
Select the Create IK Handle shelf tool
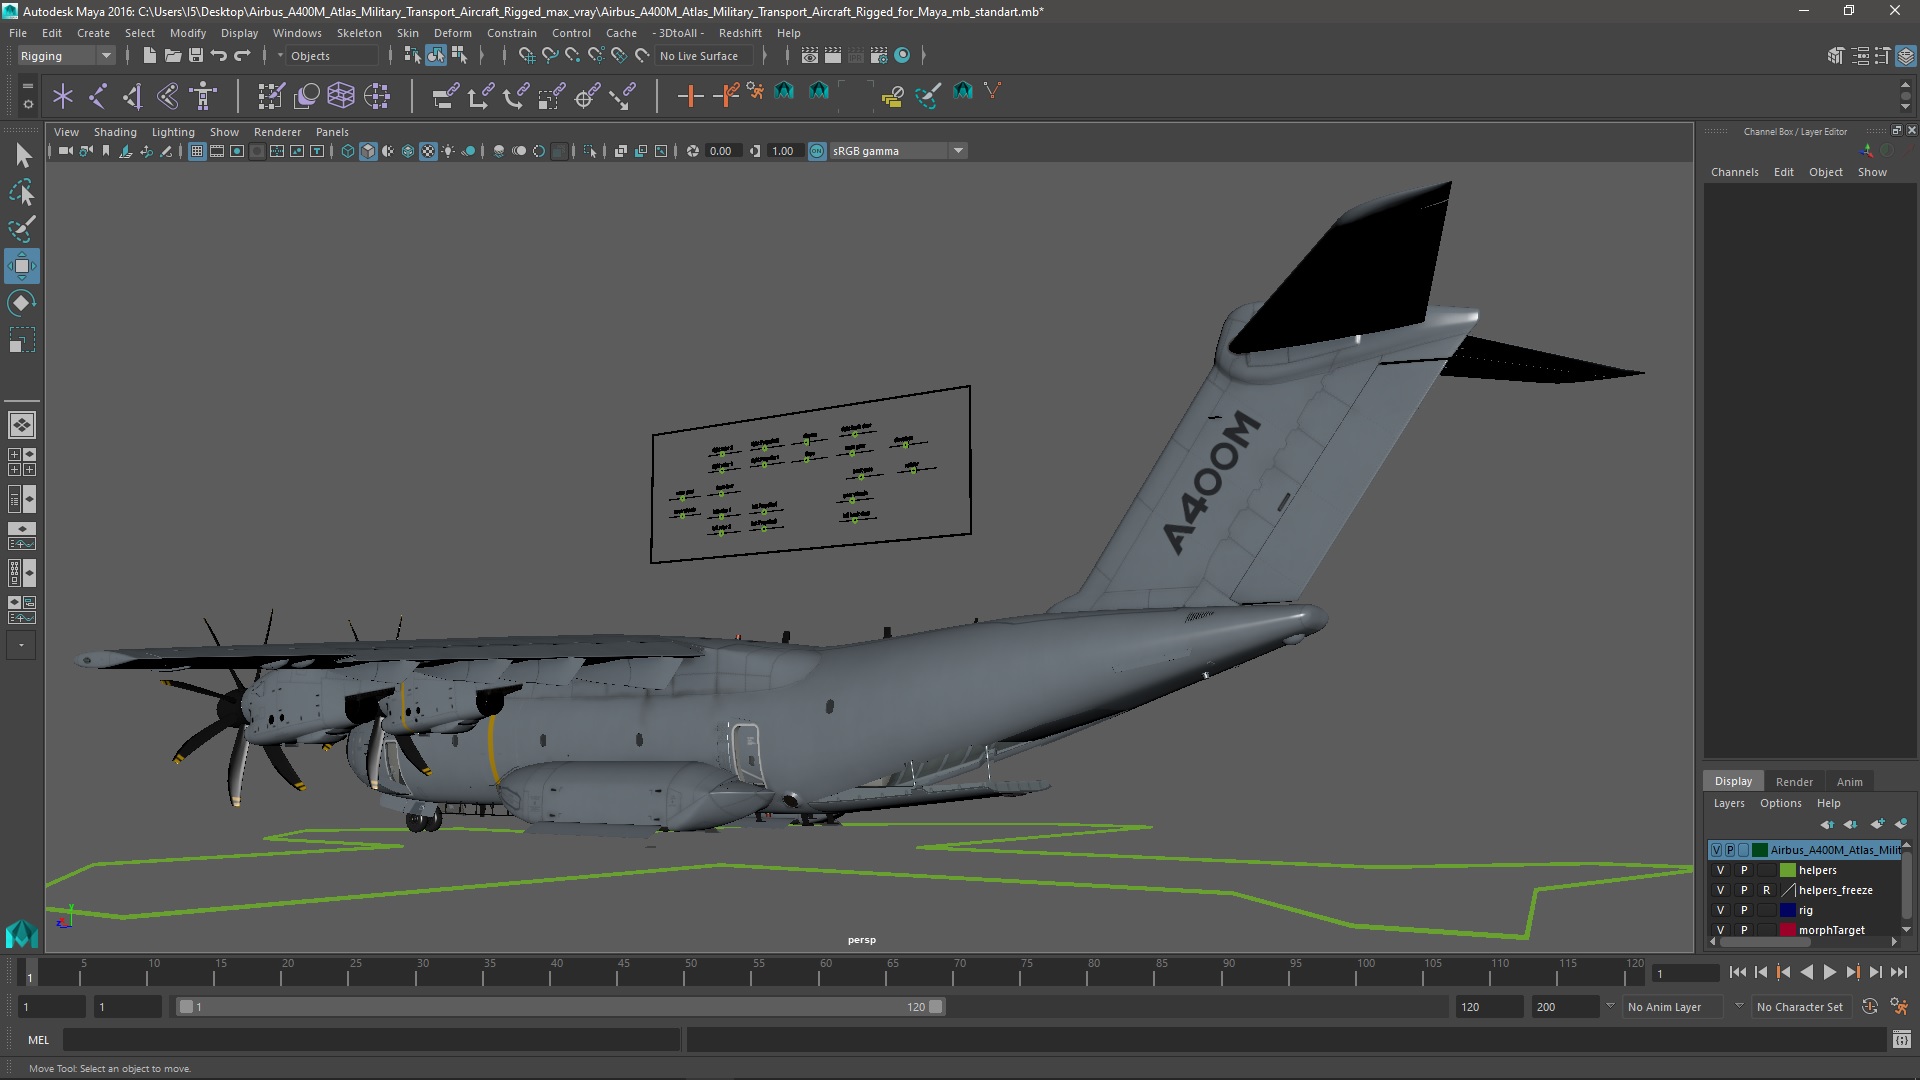pyautogui.click(x=133, y=96)
